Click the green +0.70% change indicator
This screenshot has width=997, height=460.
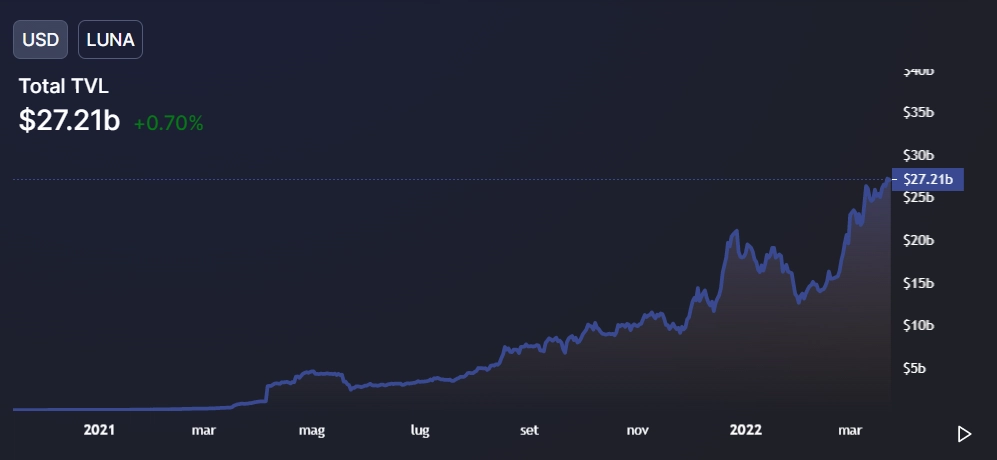168,123
